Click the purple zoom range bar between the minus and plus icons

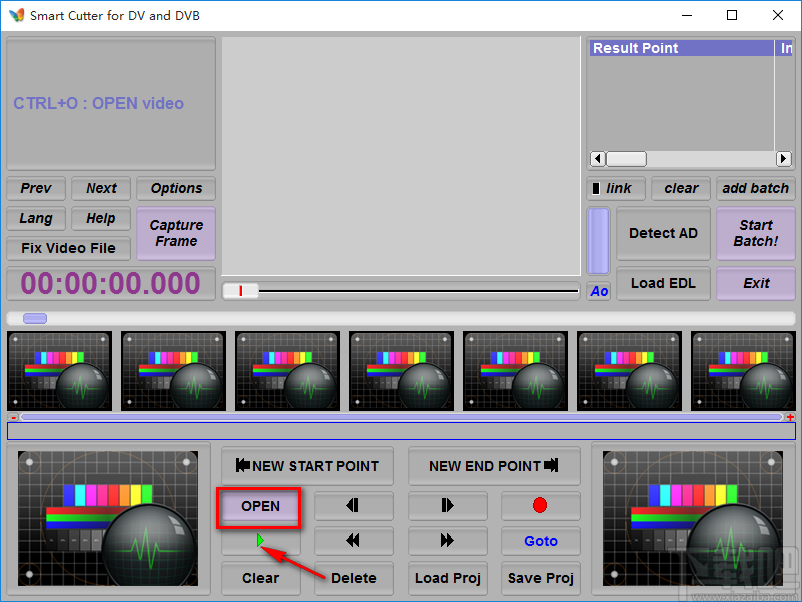pos(402,417)
